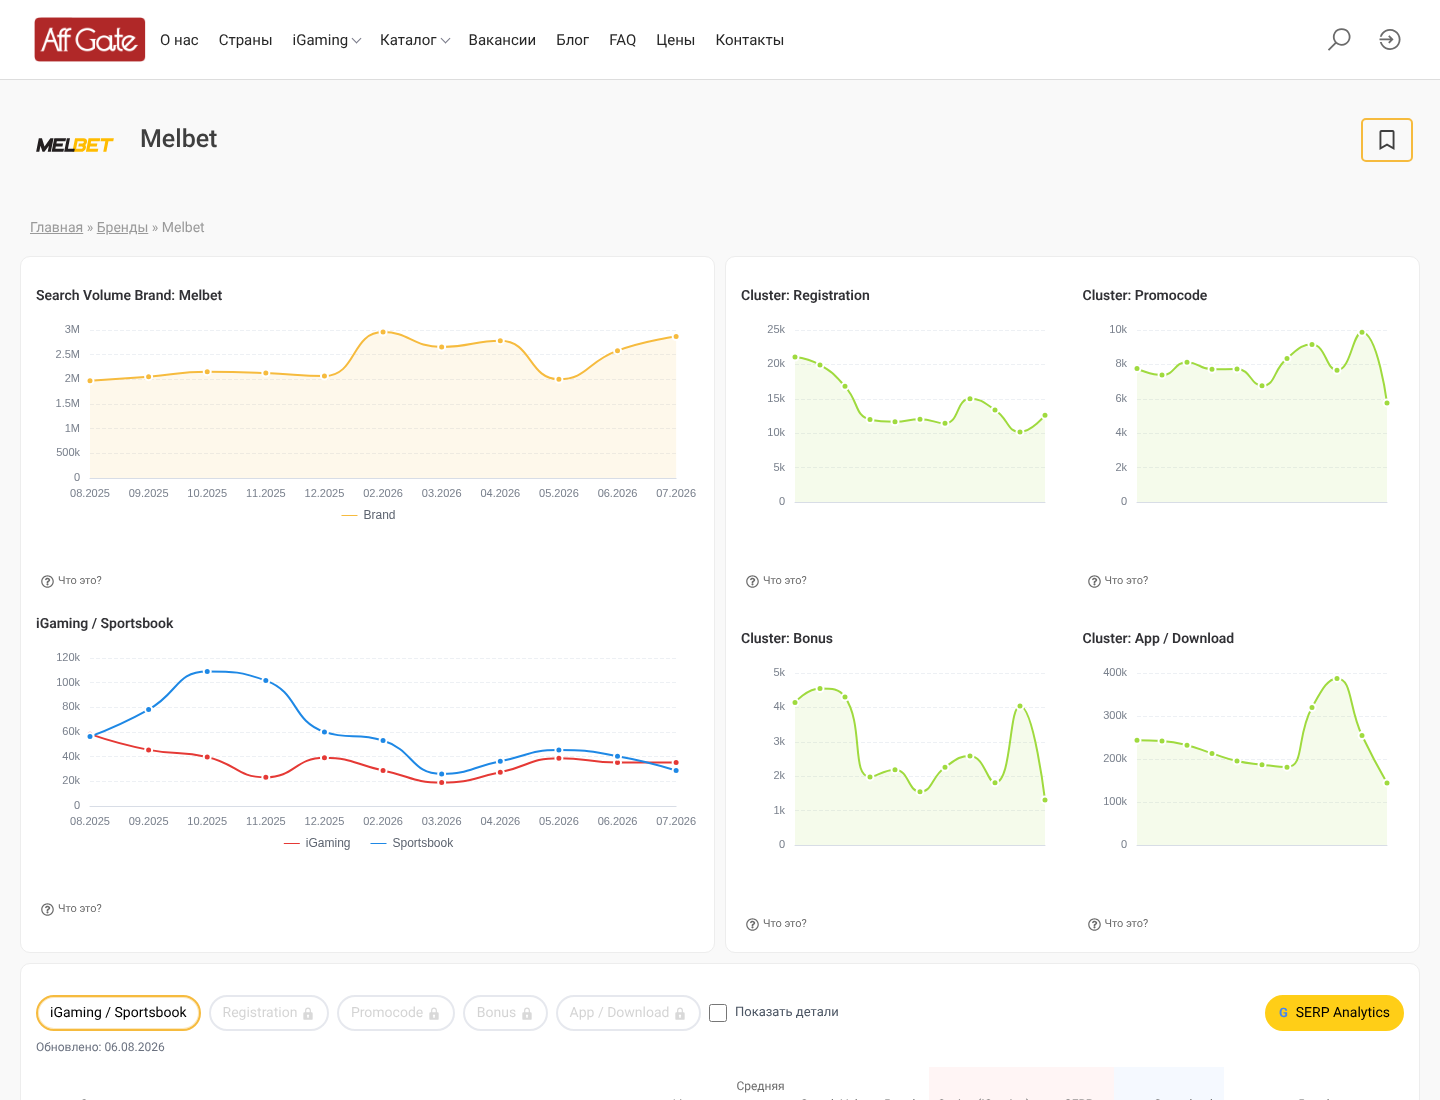Viewport: 1440px width, 1100px height.
Task: Click the lock icon on App / Download tab
Action: click(680, 1014)
